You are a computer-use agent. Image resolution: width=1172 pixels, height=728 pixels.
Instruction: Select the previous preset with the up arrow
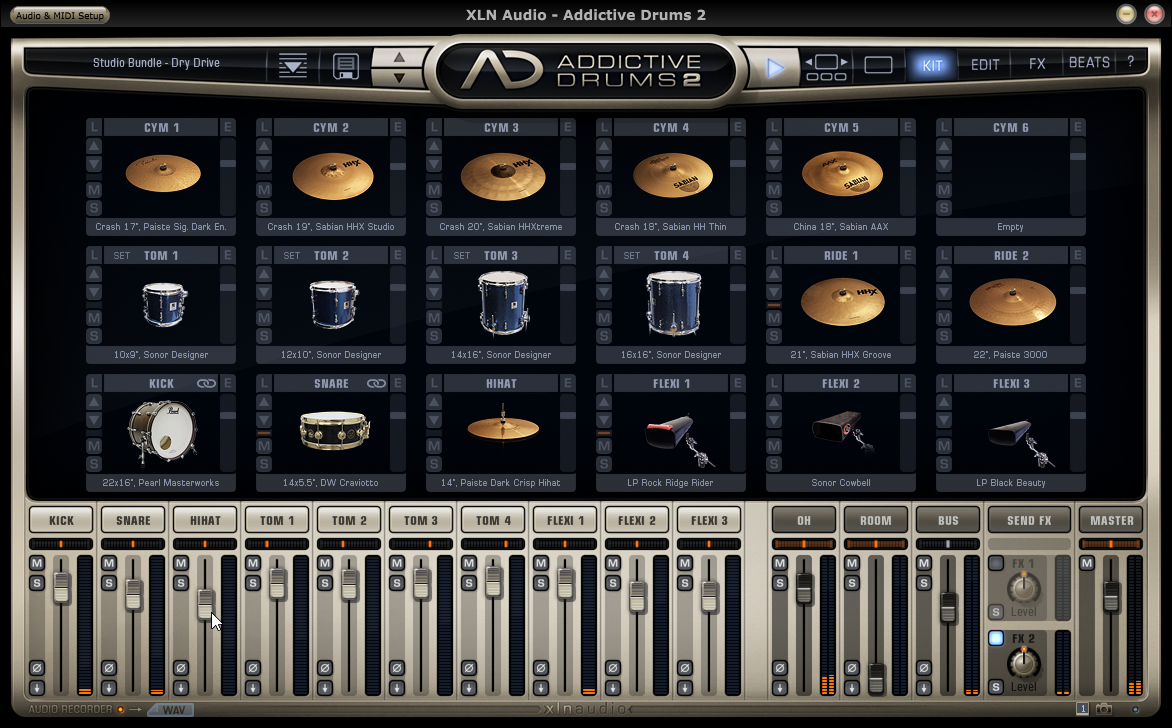399,57
